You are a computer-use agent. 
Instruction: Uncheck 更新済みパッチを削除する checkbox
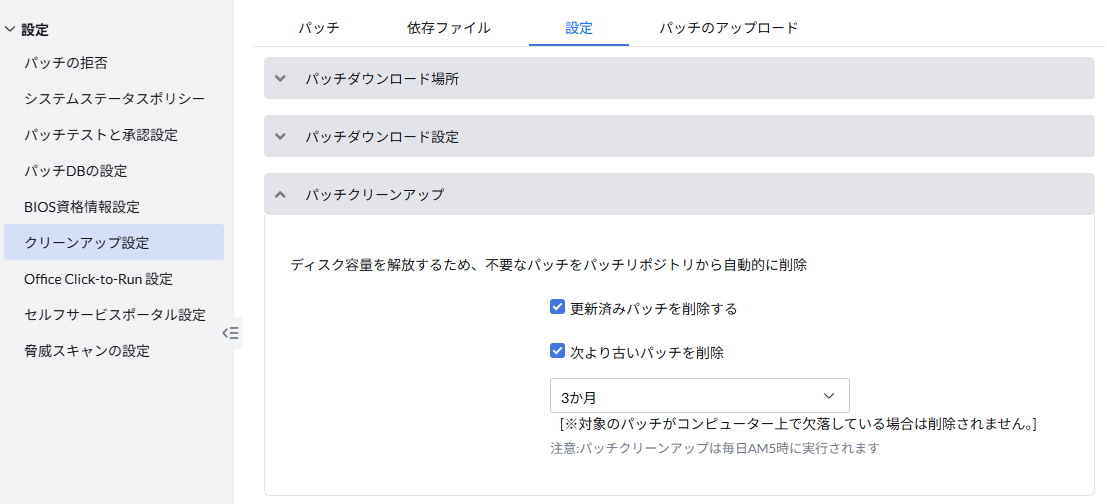[x=558, y=308]
